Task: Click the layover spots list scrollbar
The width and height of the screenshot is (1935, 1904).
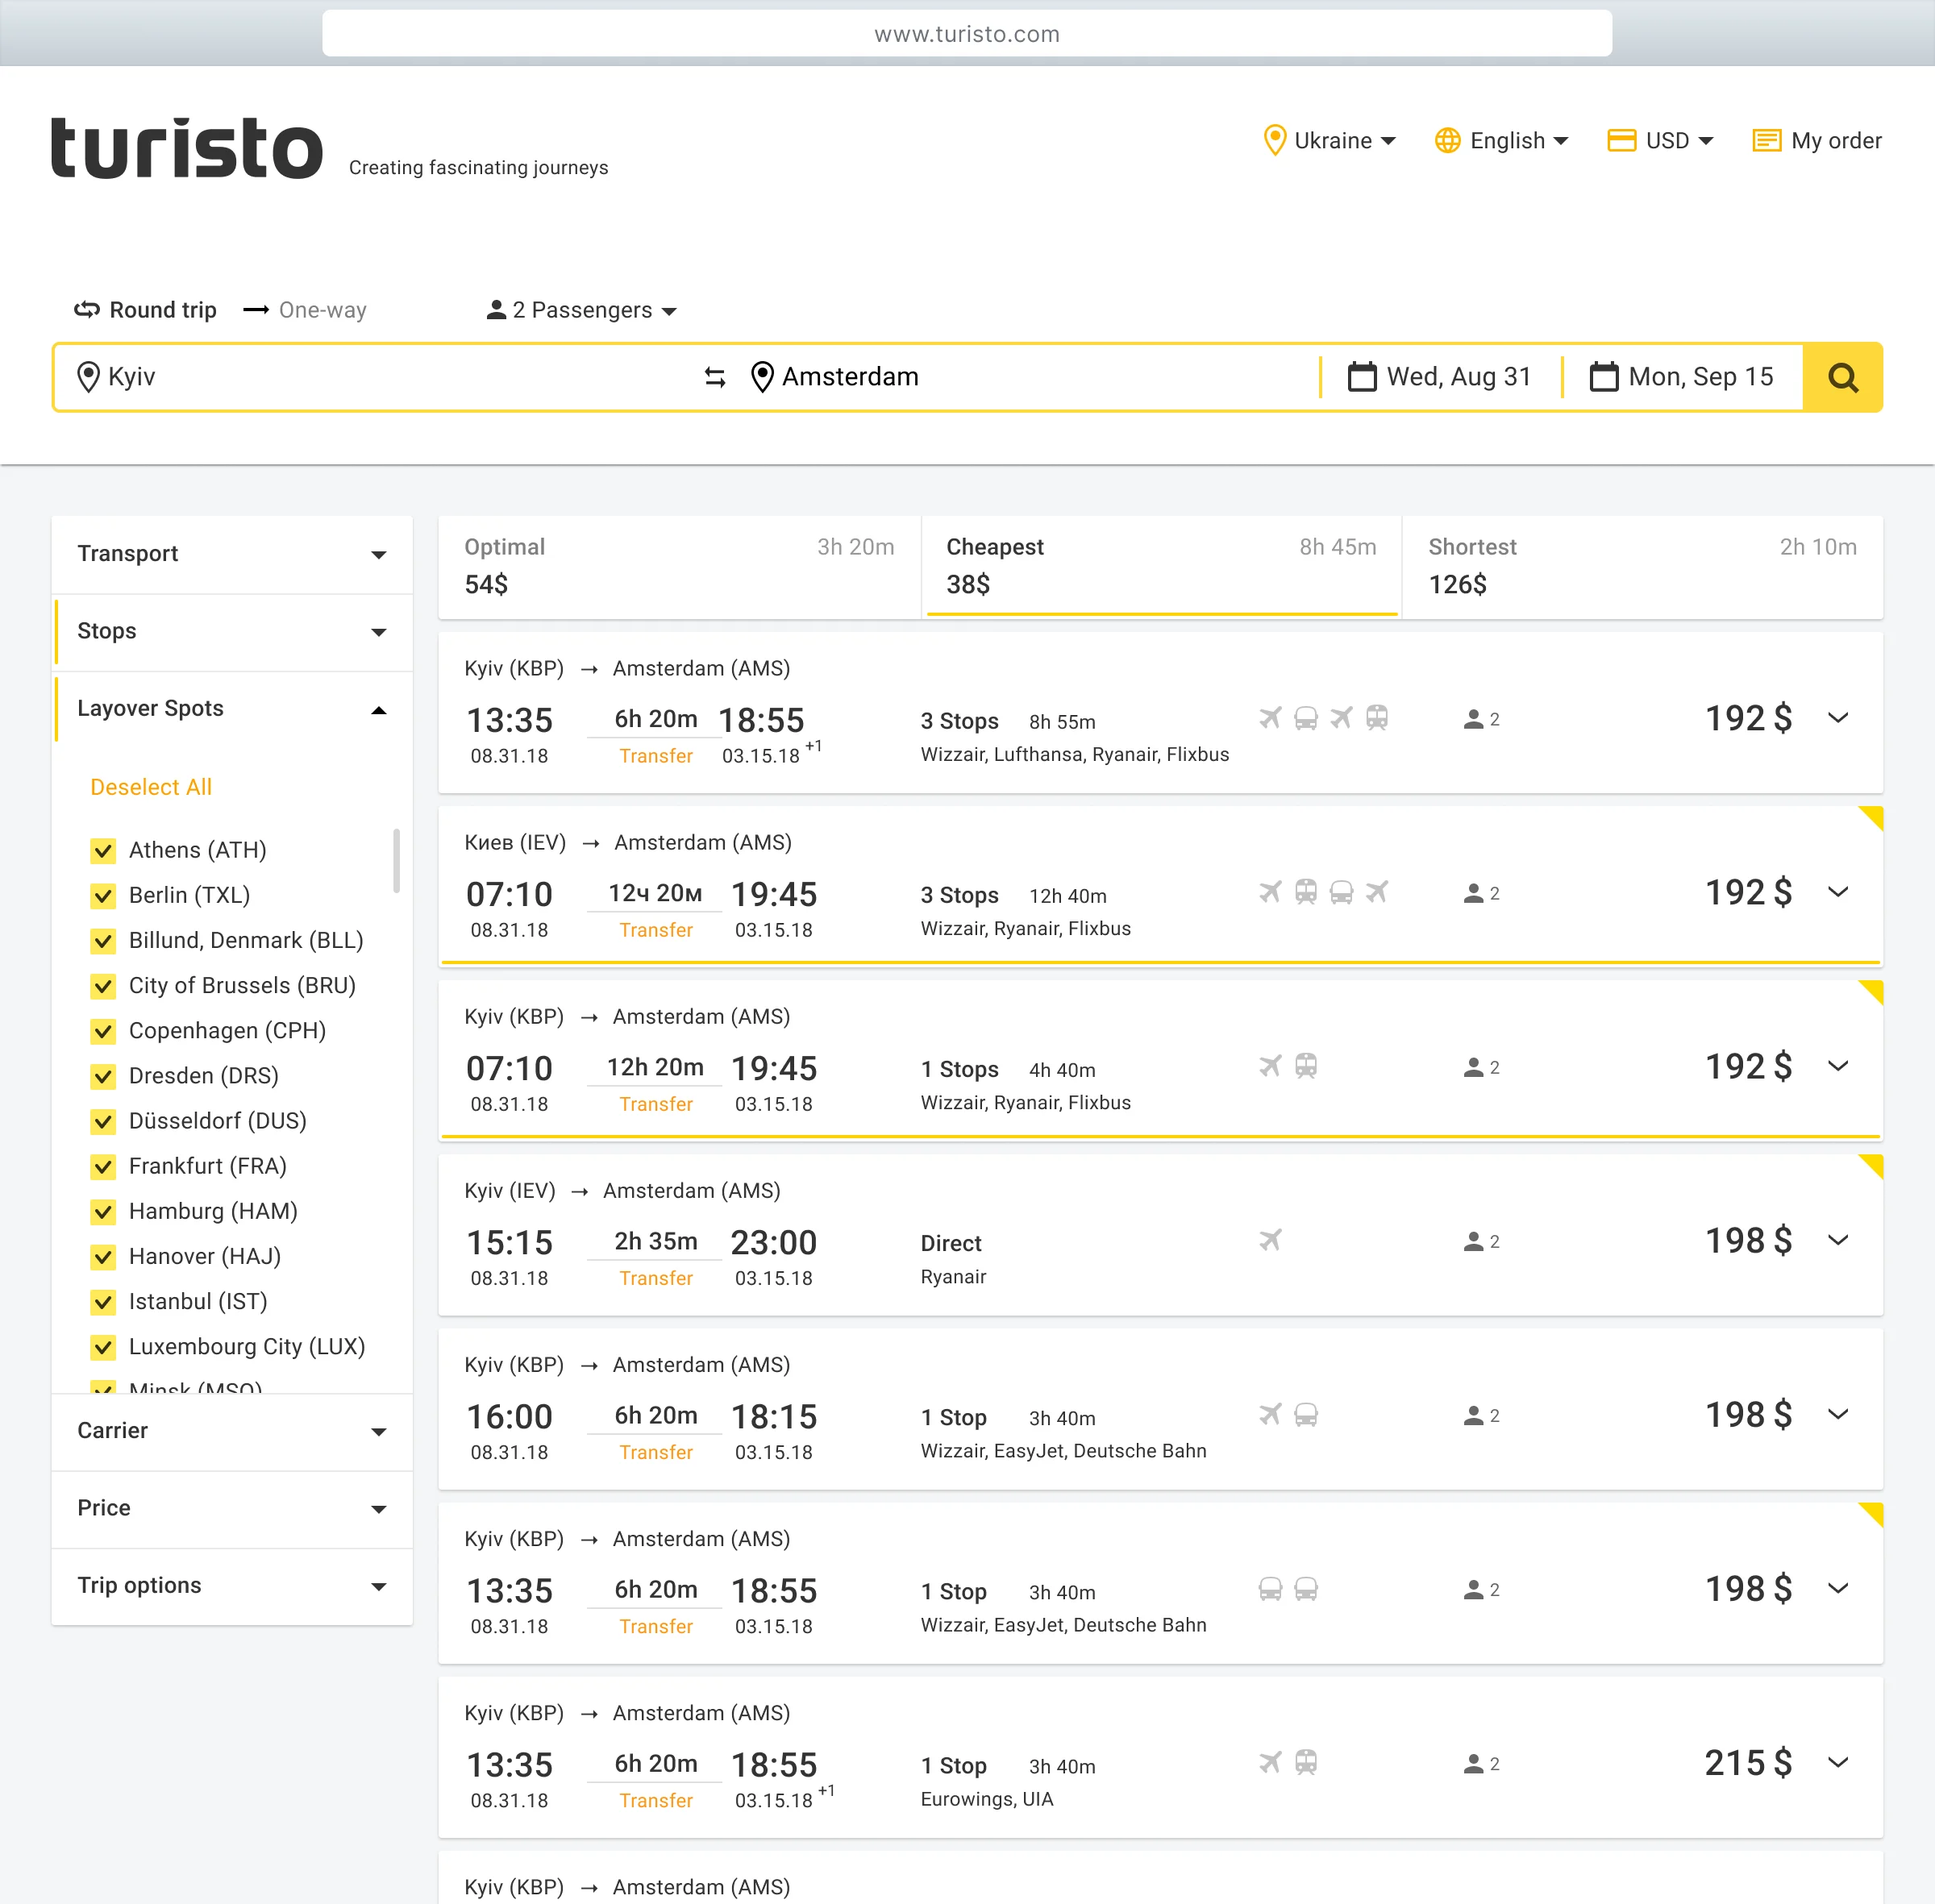Action: pos(396,860)
